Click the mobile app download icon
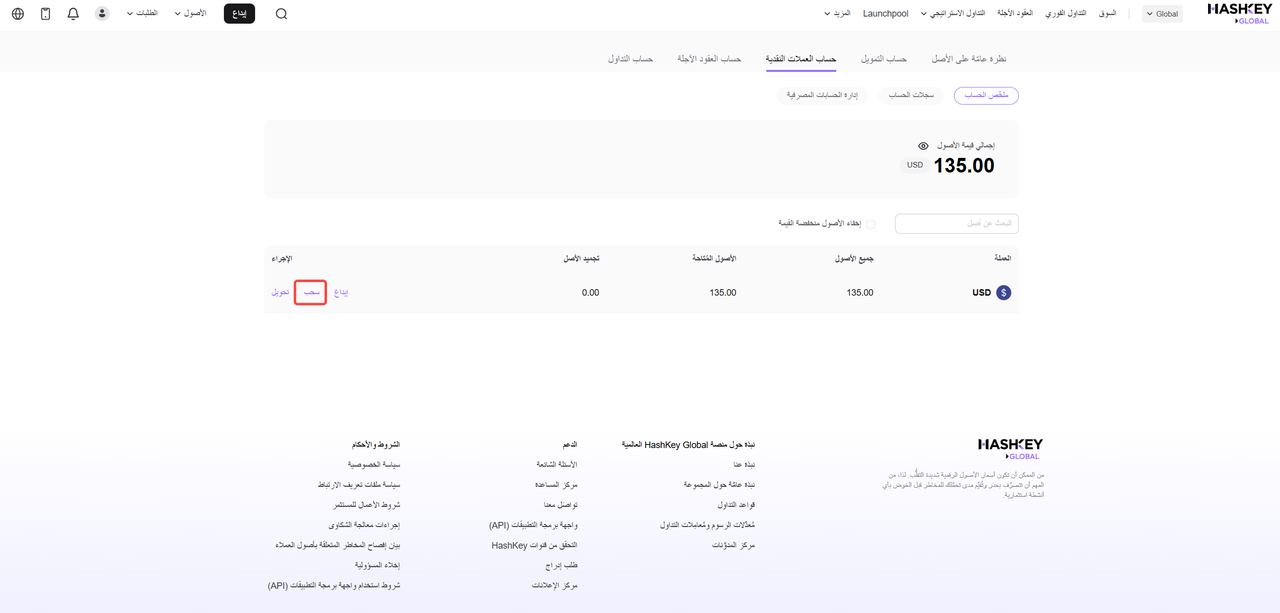The width and height of the screenshot is (1280, 613). pyautogui.click(x=45, y=14)
